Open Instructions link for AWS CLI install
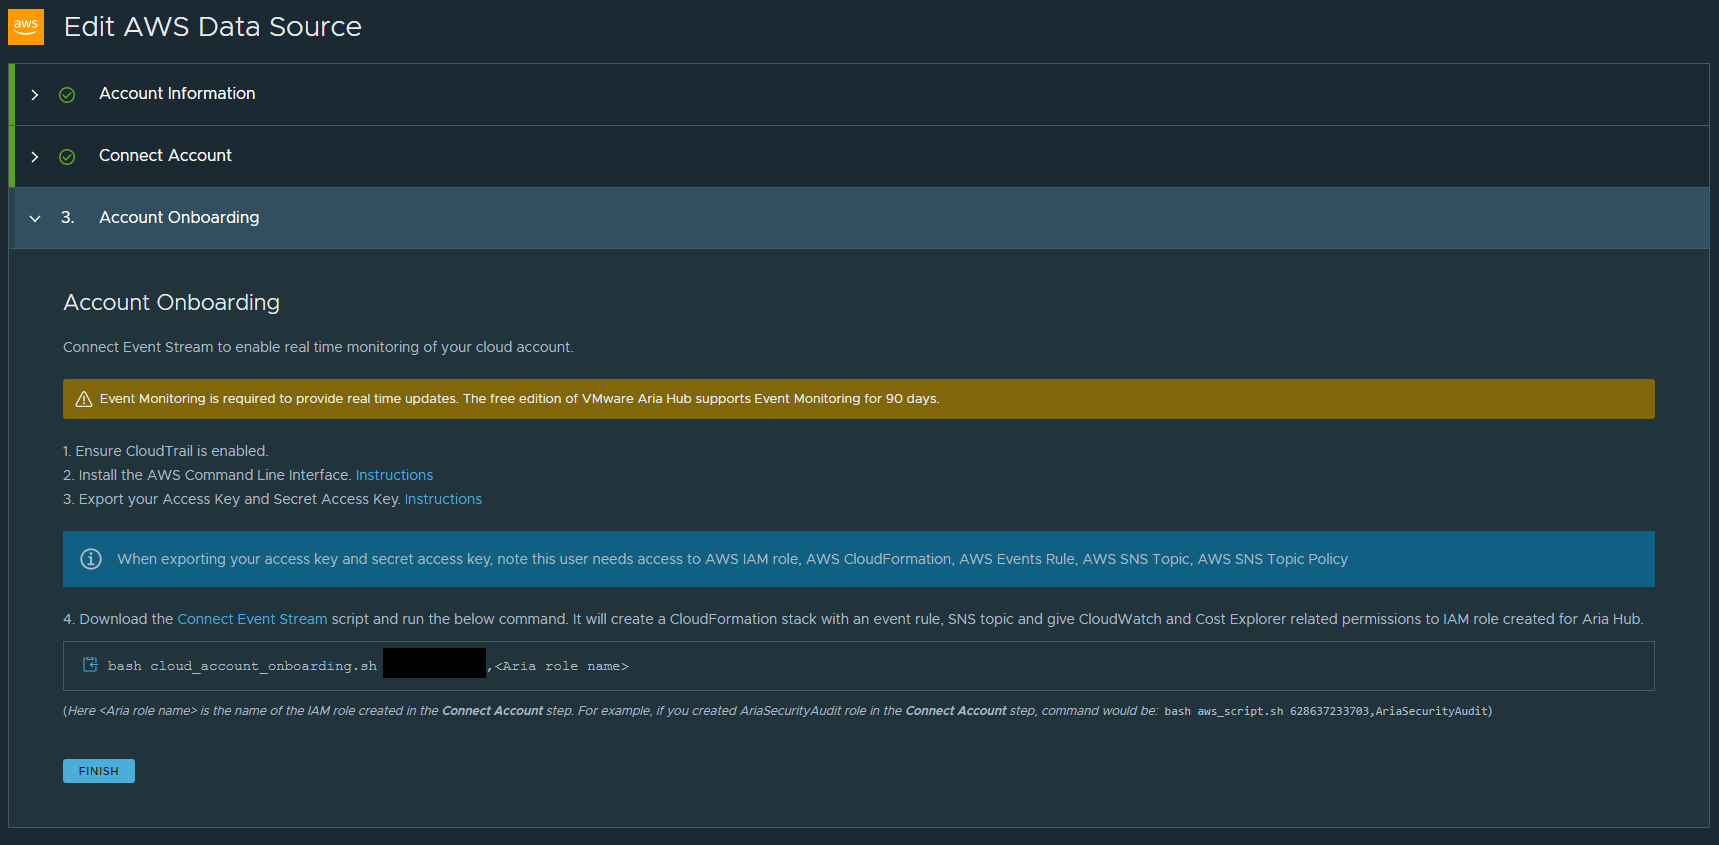1719x845 pixels. point(394,475)
